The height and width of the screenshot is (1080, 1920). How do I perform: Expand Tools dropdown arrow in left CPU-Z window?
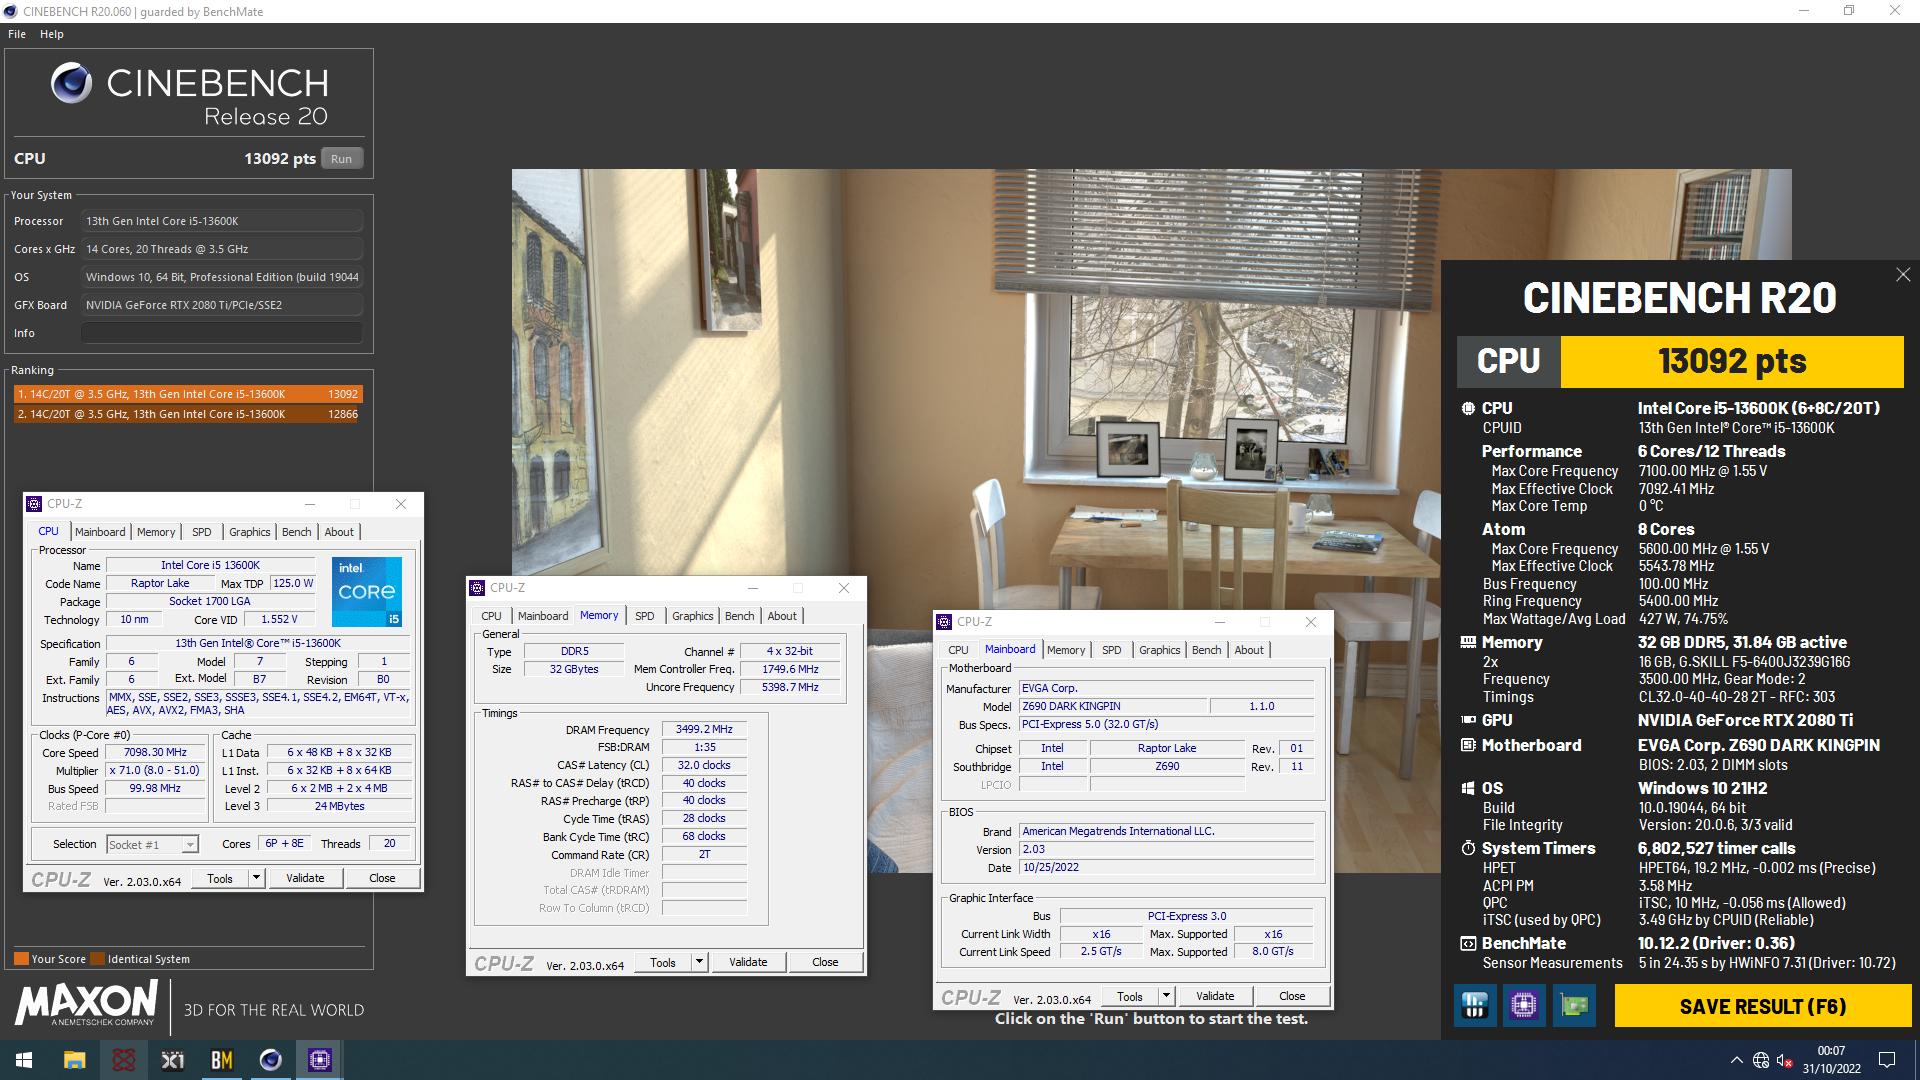point(257,878)
